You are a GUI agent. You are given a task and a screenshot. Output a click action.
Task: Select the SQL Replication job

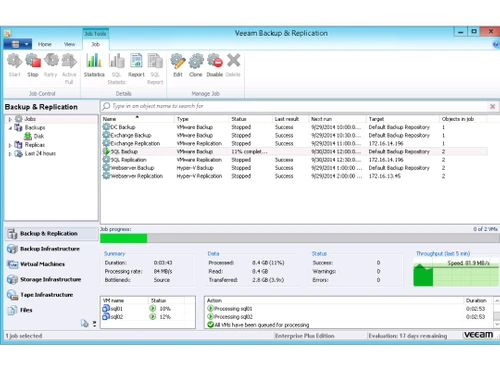[x=294, y=160]
